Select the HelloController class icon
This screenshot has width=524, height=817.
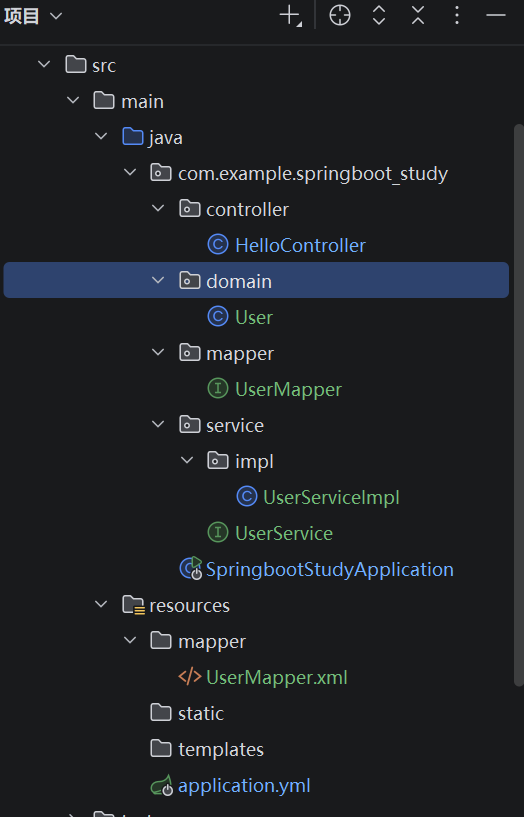tap(218, 244)
